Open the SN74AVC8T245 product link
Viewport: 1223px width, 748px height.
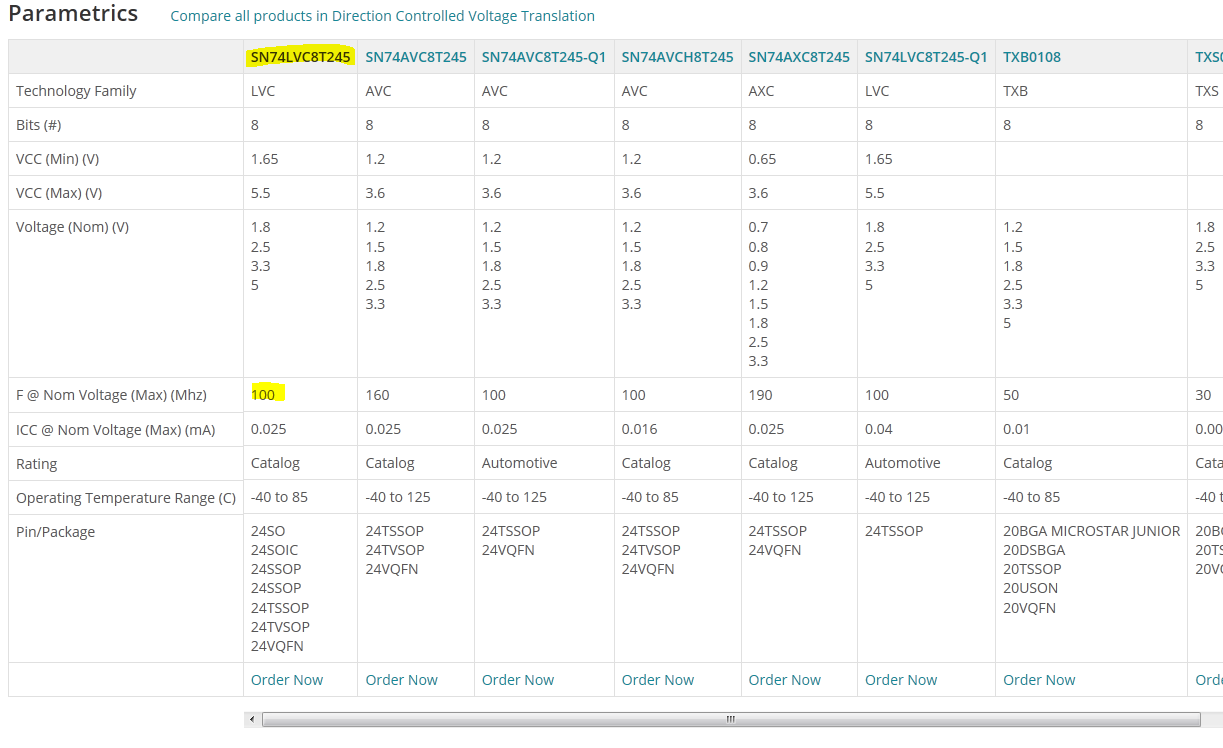(x=416, y=57)
